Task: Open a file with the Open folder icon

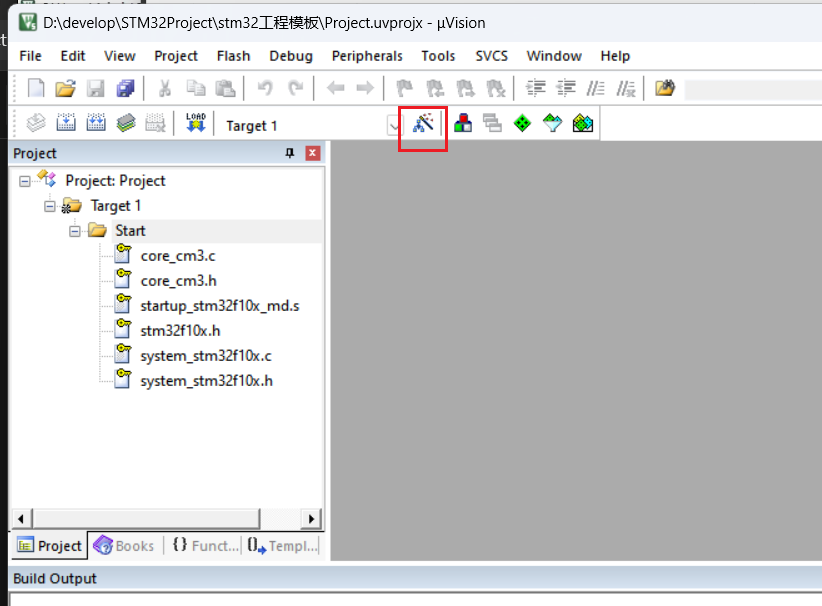Action: [x=66, y=88]
